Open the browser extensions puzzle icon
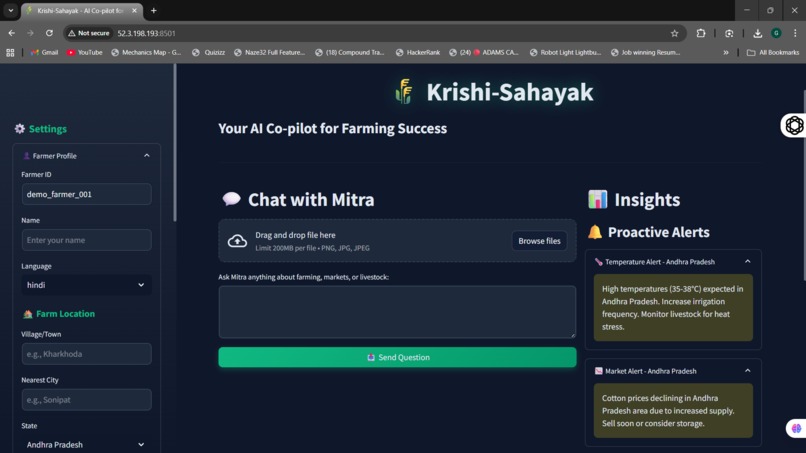The width and height of the screenshot is (806, 453). (x=701, y=33)
